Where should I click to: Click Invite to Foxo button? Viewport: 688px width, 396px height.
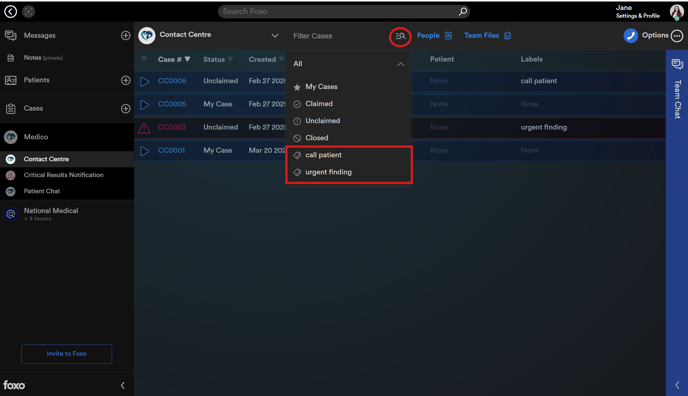point(67,353)
